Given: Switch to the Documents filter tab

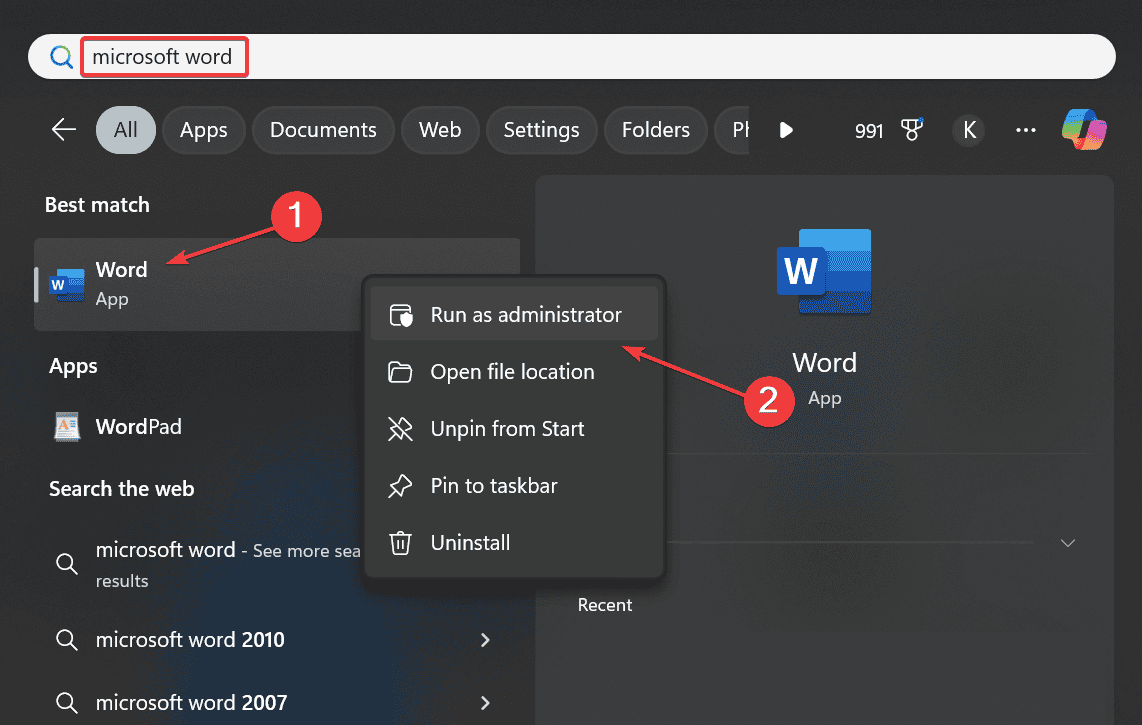Looking at the screenshot, I should pyautogui.click(x=323, y=130).
